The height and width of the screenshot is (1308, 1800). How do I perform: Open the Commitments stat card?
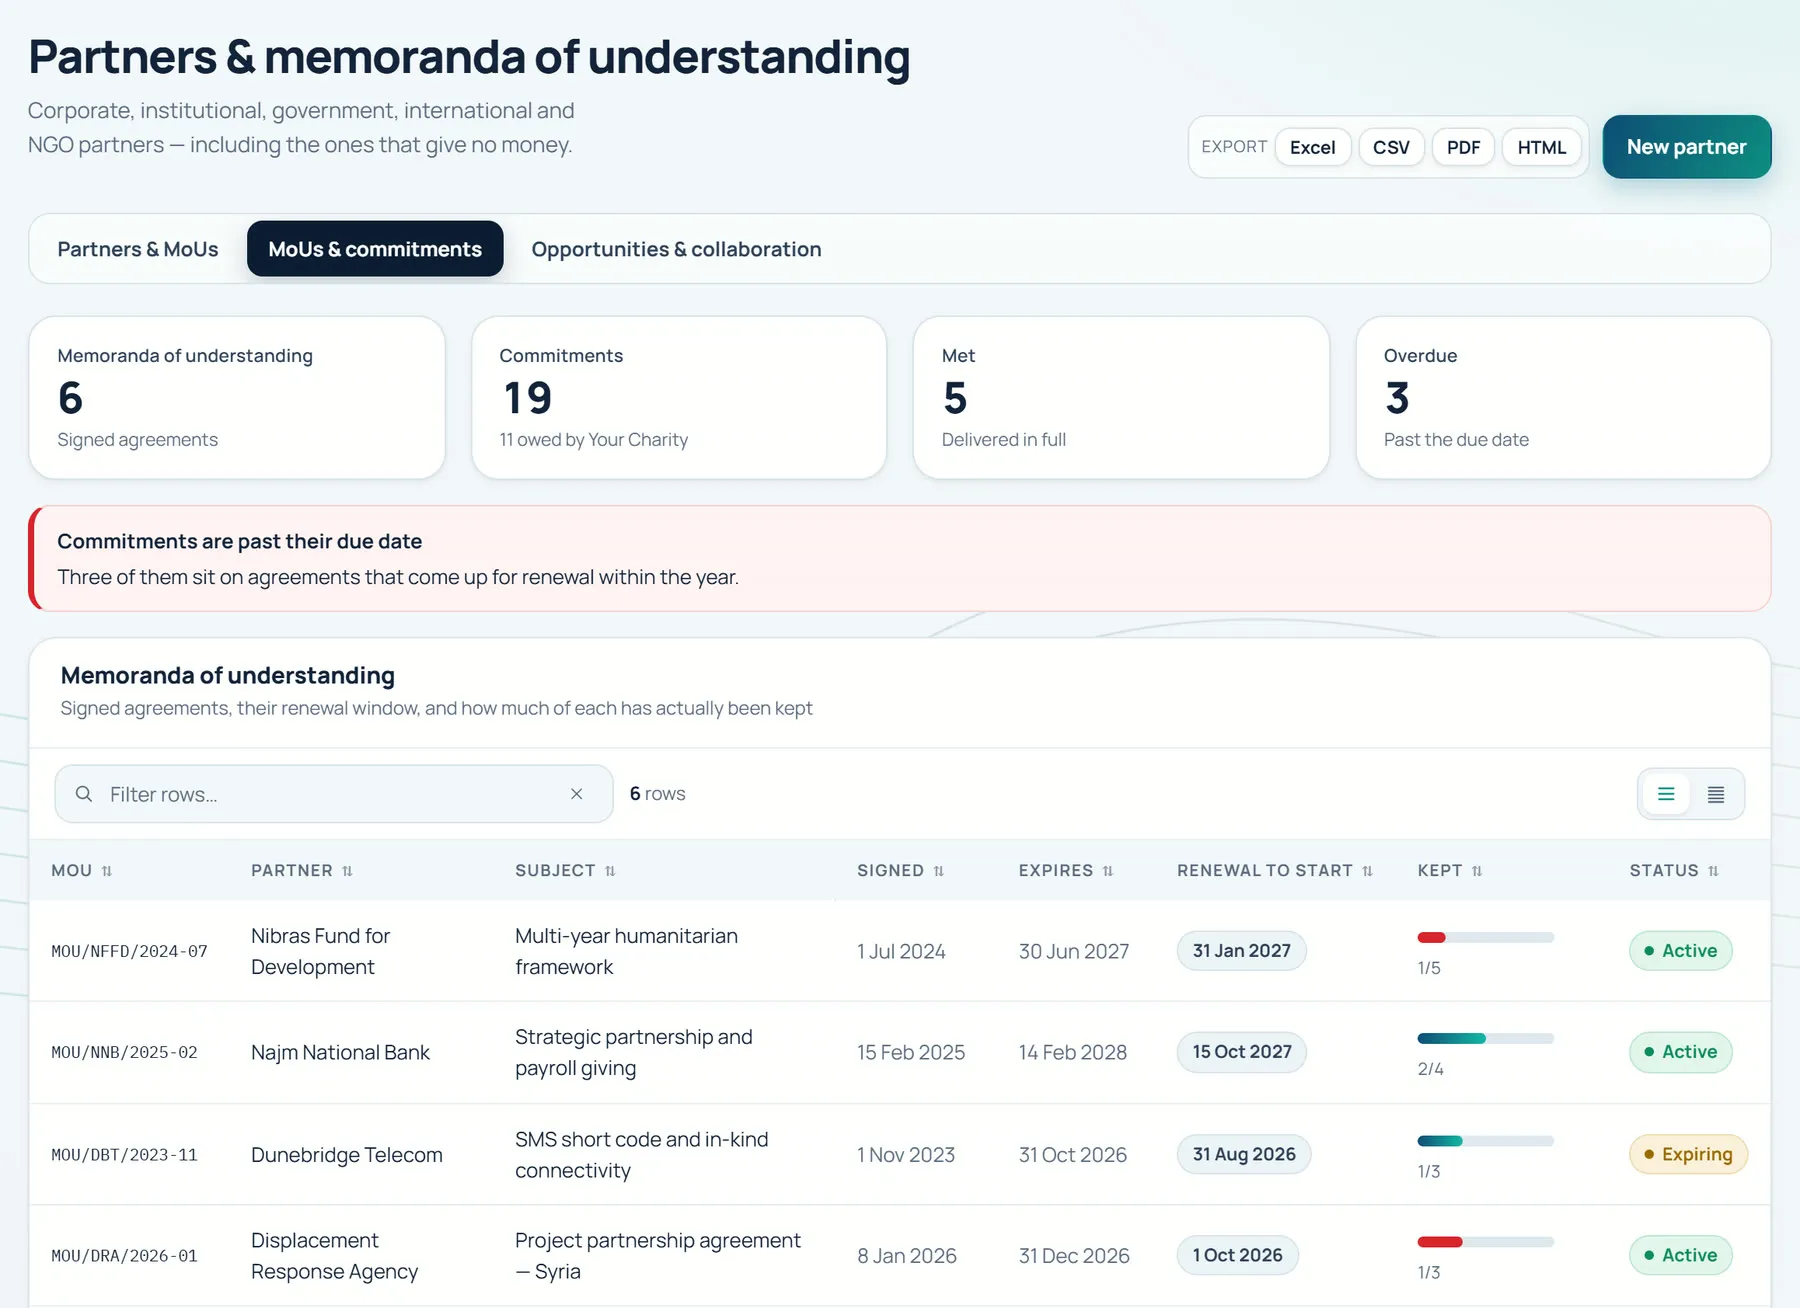[679, 398]
